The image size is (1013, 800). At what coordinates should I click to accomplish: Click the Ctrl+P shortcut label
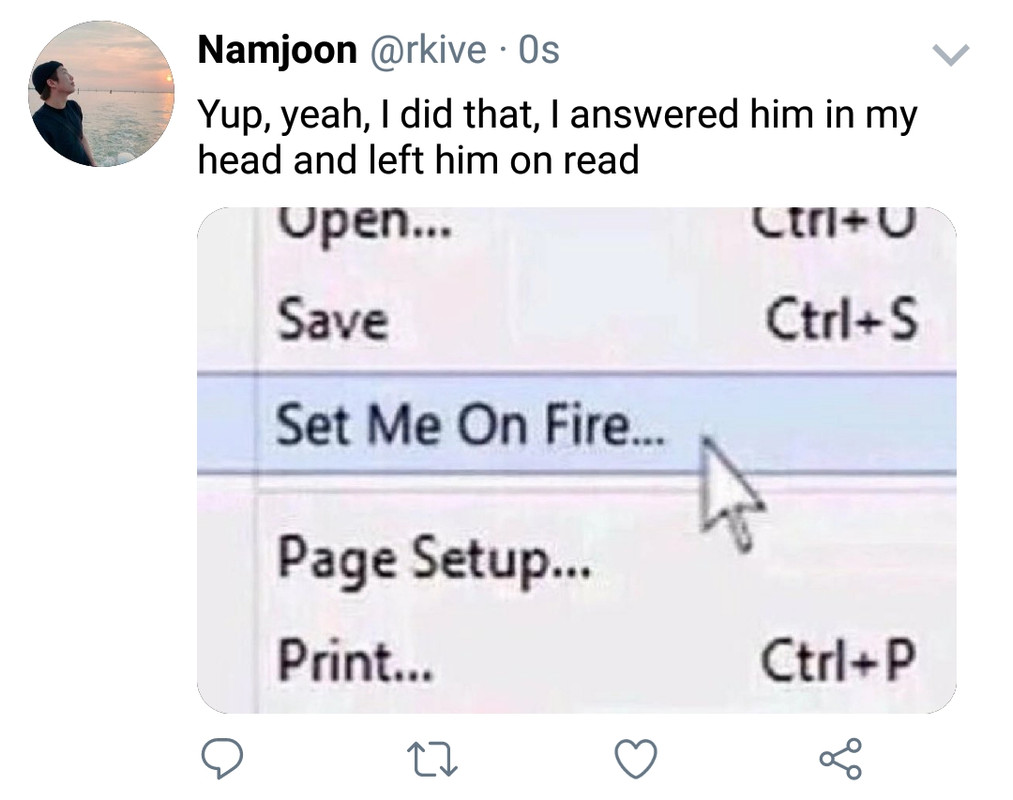(x=839, y=660)
